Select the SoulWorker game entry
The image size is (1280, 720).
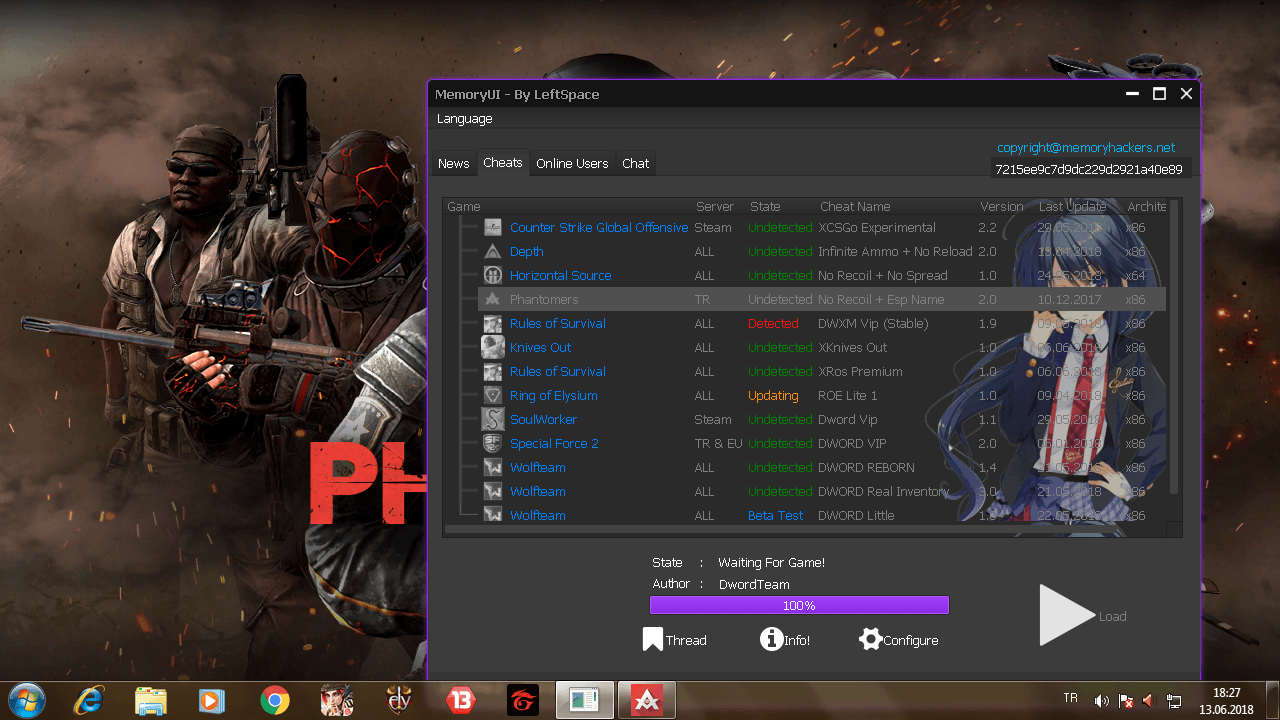tap(543, 420)
